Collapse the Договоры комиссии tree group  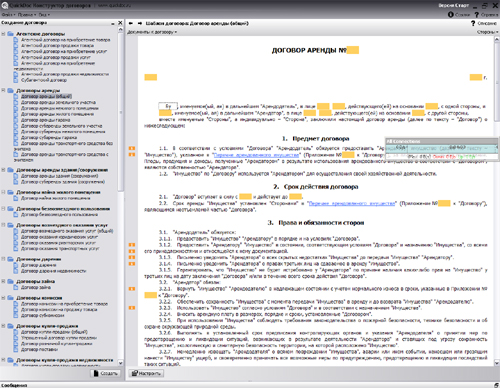coord(3,298)
